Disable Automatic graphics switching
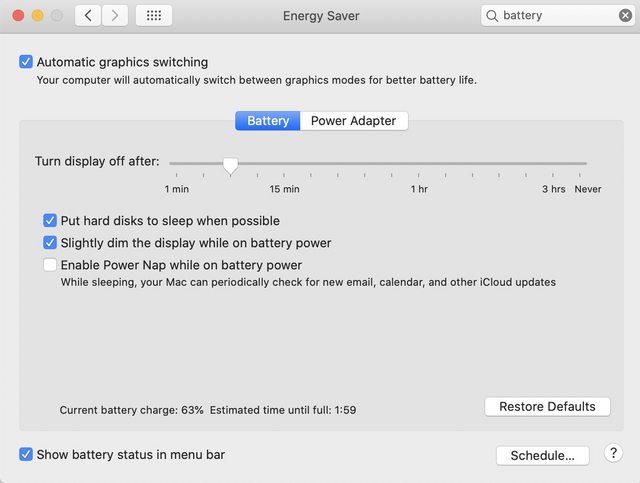The width and height of the screenshot is (640, 483). [26, 62]
